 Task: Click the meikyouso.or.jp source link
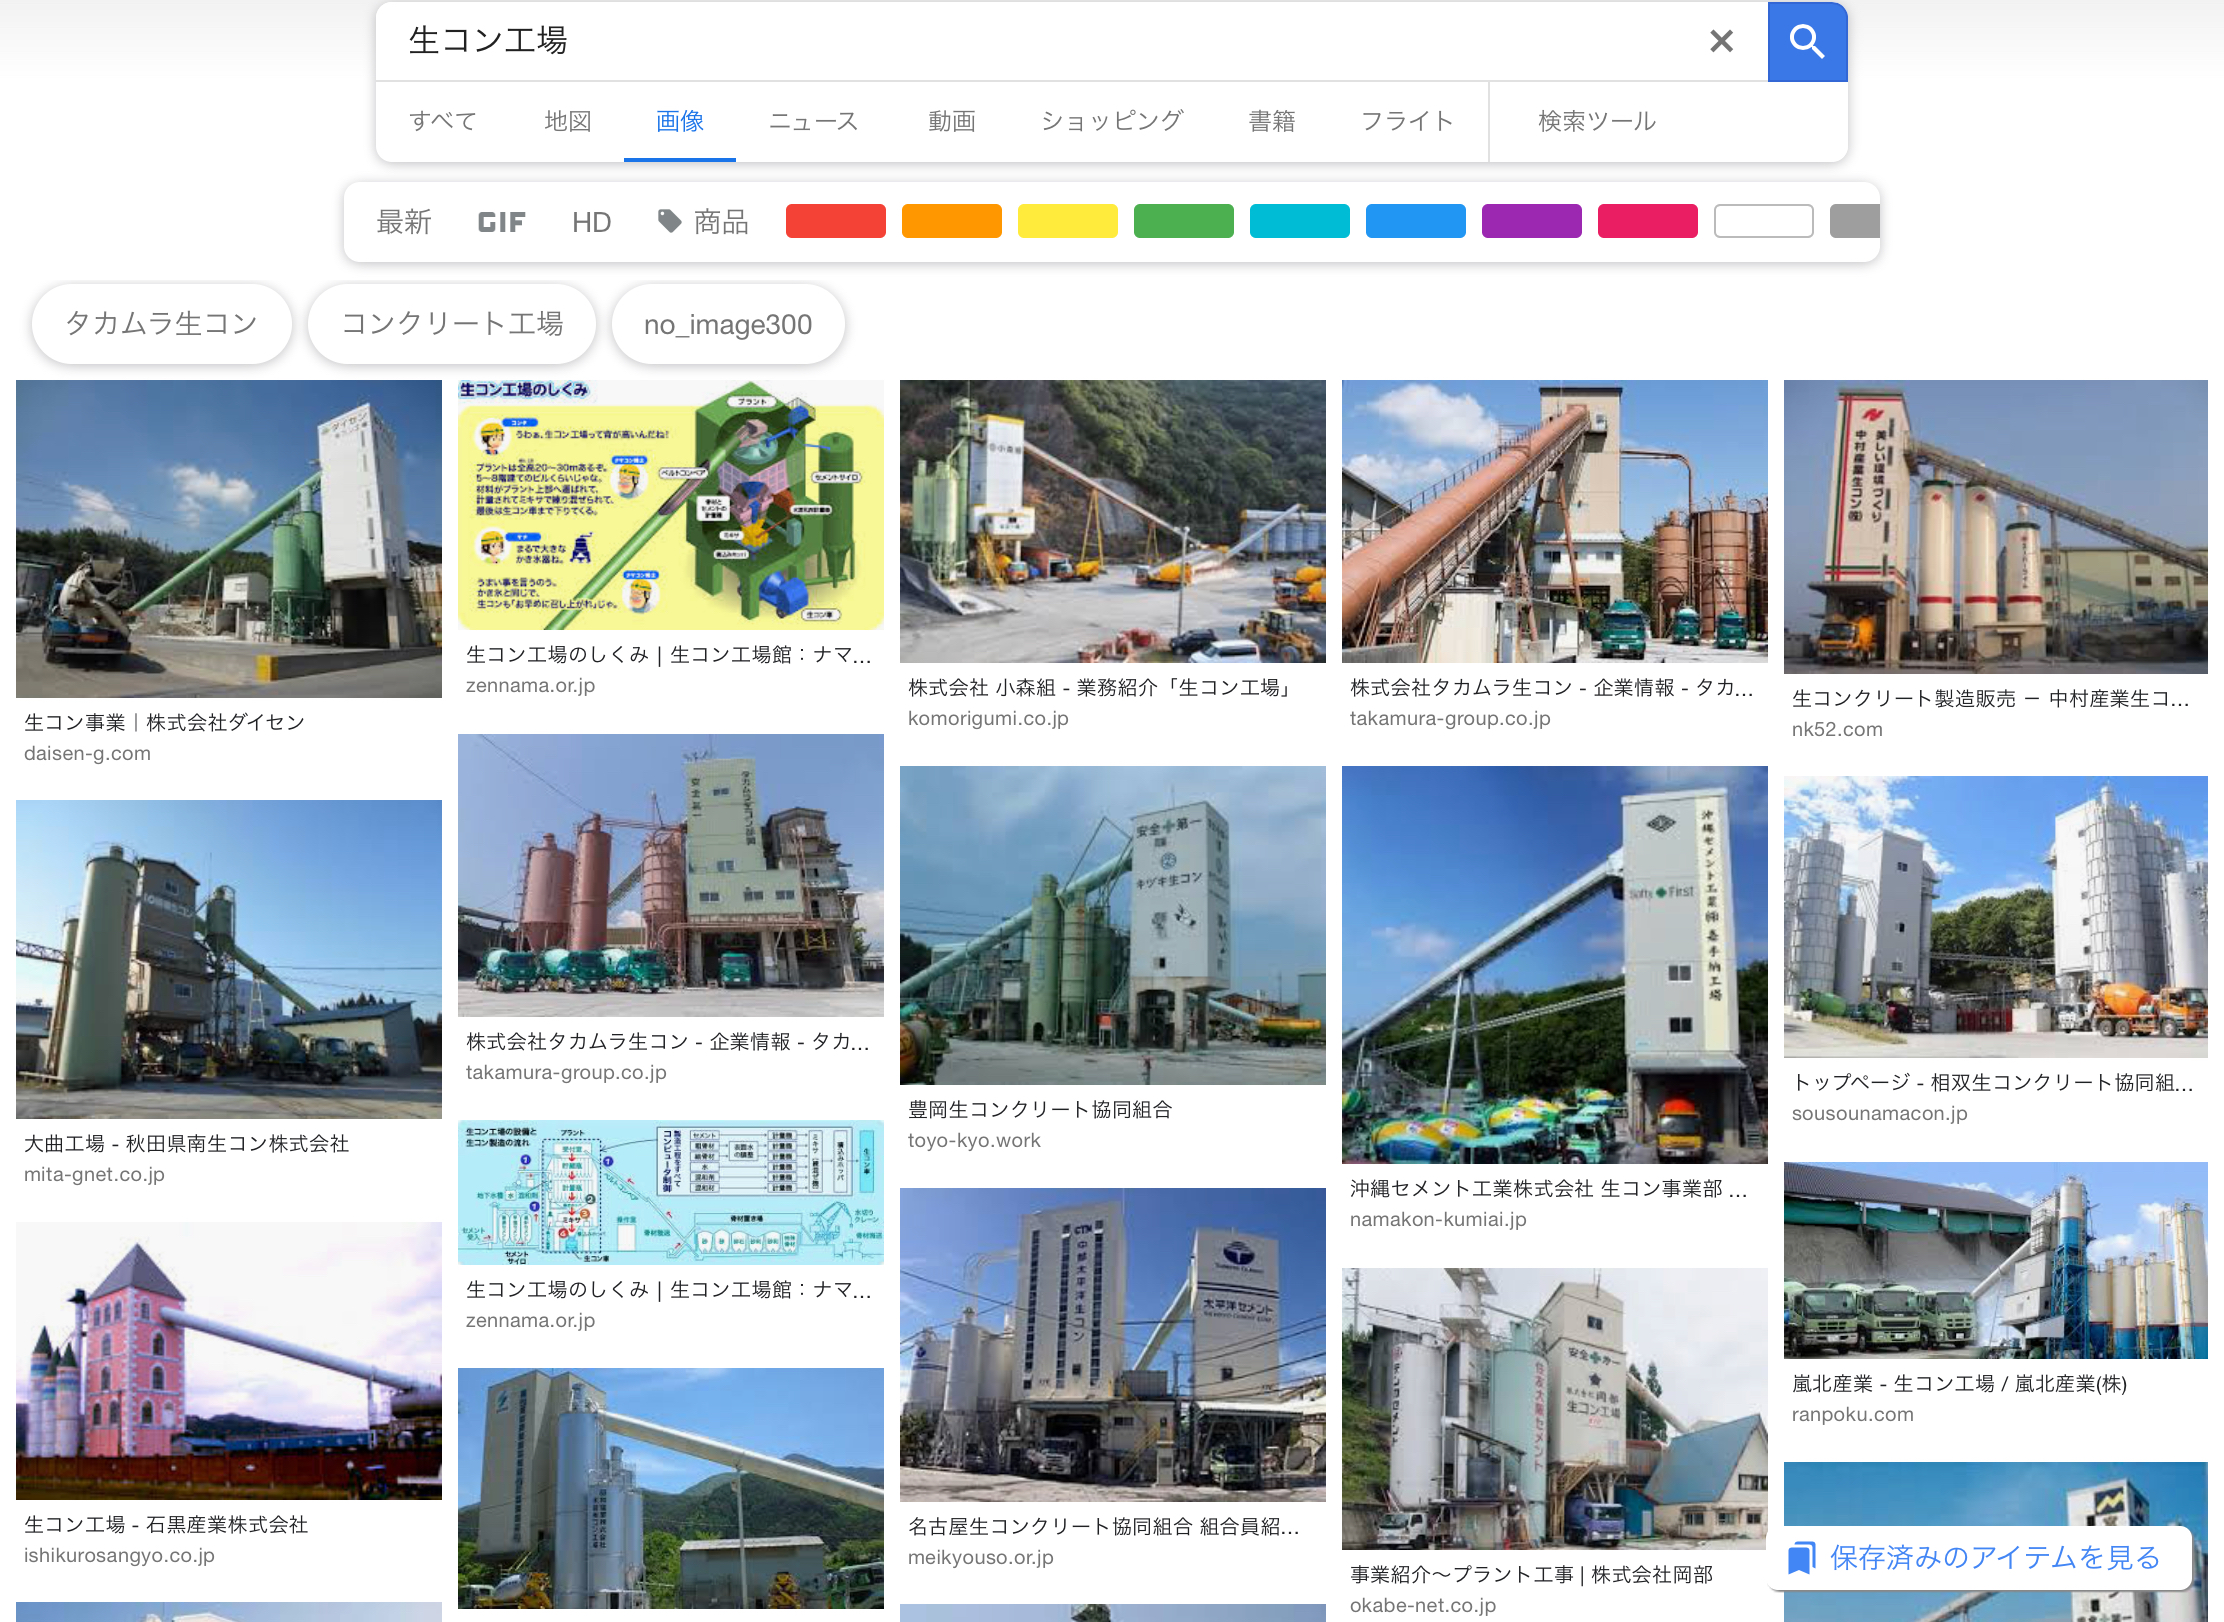(981, 1558)
